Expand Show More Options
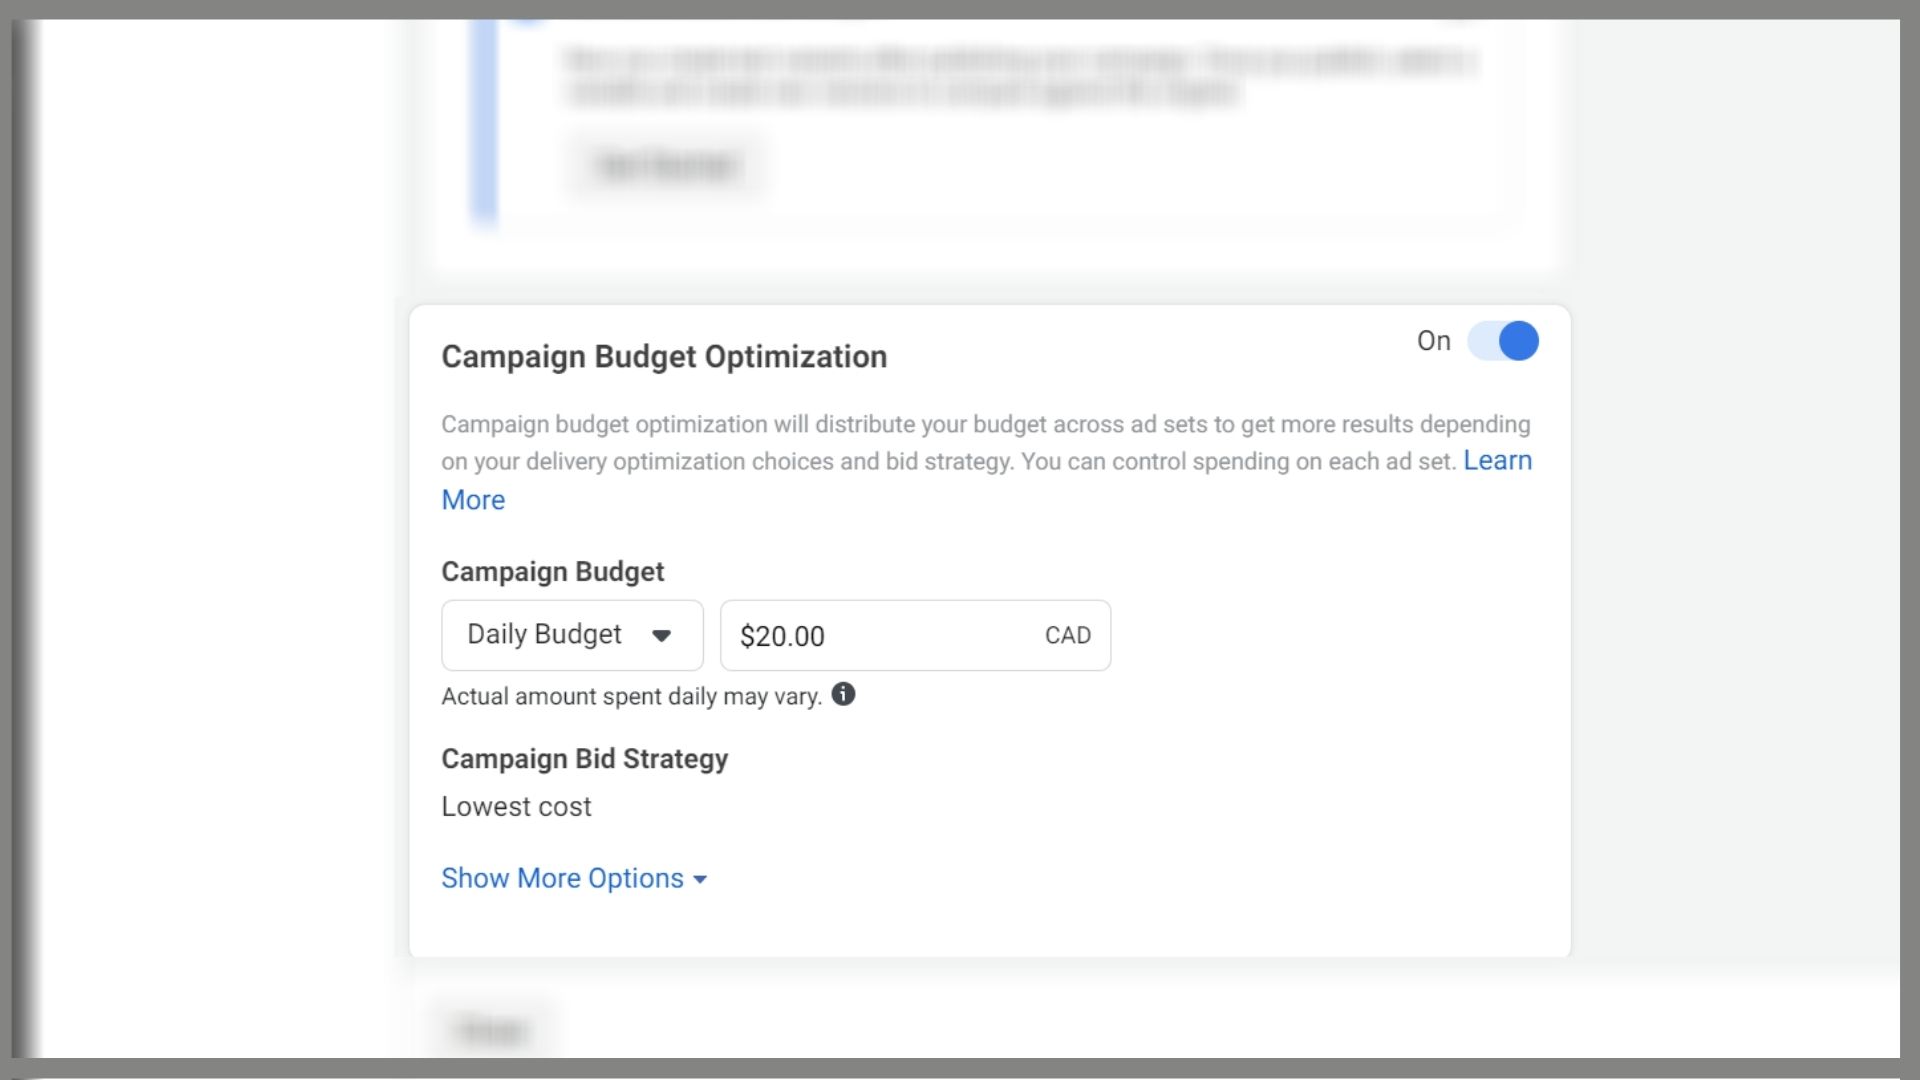The width and height of the screenshot is (1920, 1080). pyautogui.click(x=574, y=878)
